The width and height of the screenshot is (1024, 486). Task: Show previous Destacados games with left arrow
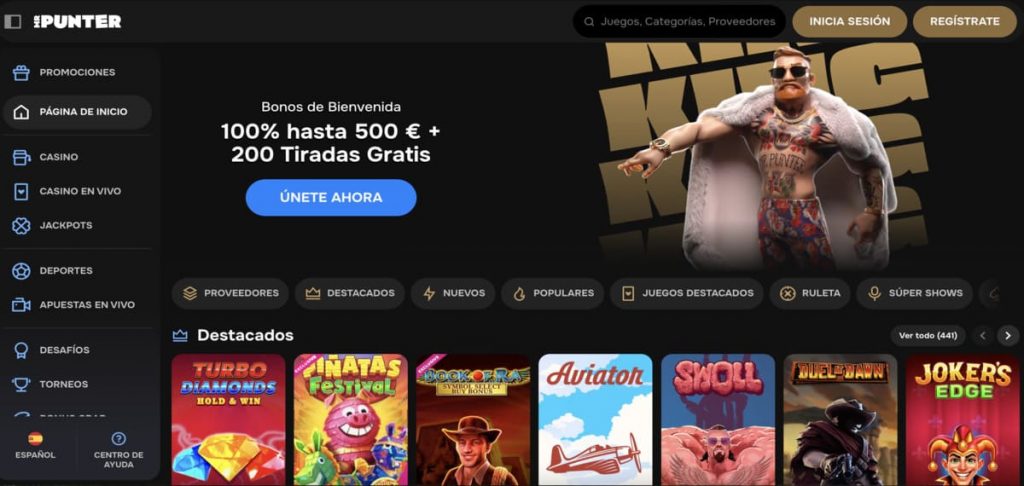click(982, 336)
